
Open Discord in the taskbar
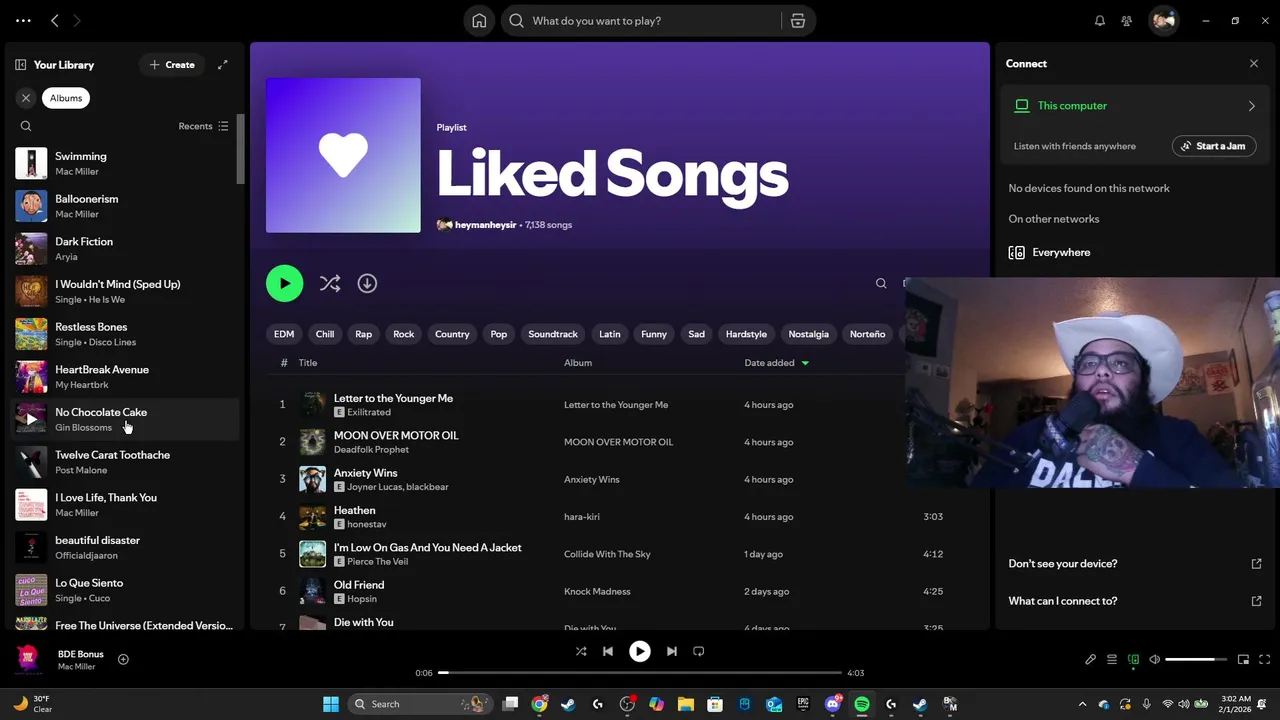[x=833, y=704]
